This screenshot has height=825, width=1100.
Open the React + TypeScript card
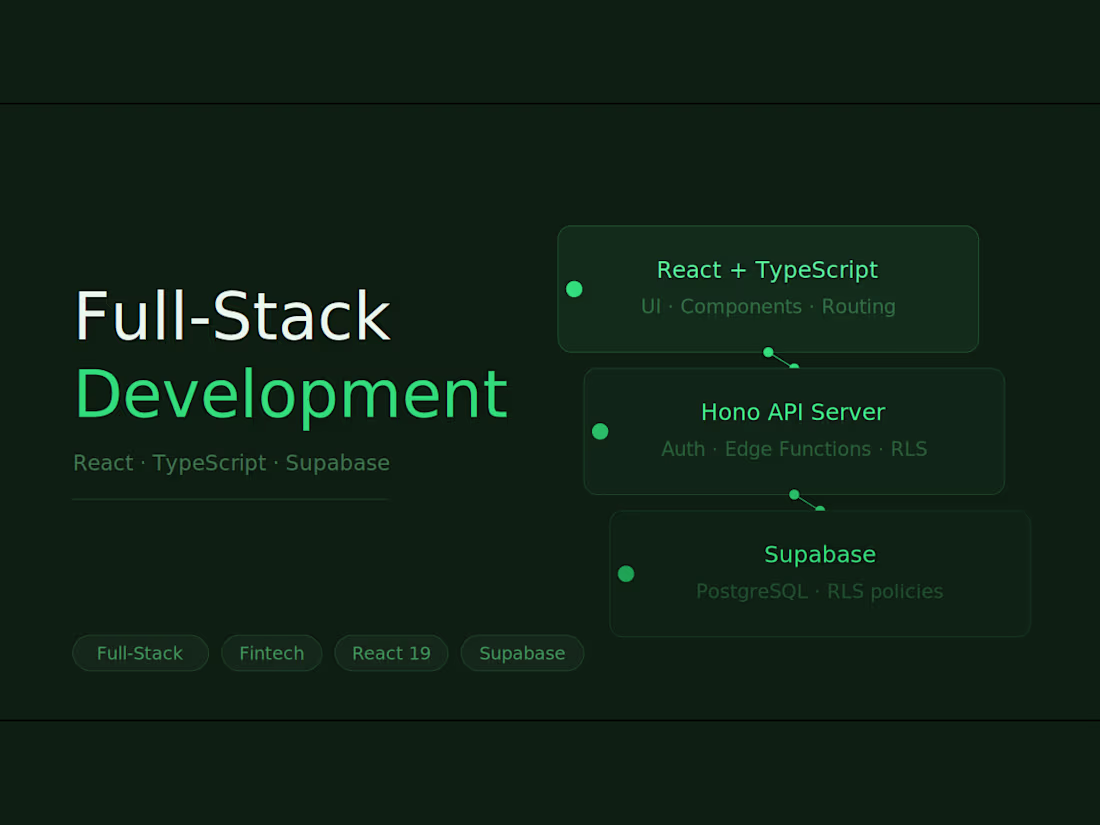tap(768, 289)
